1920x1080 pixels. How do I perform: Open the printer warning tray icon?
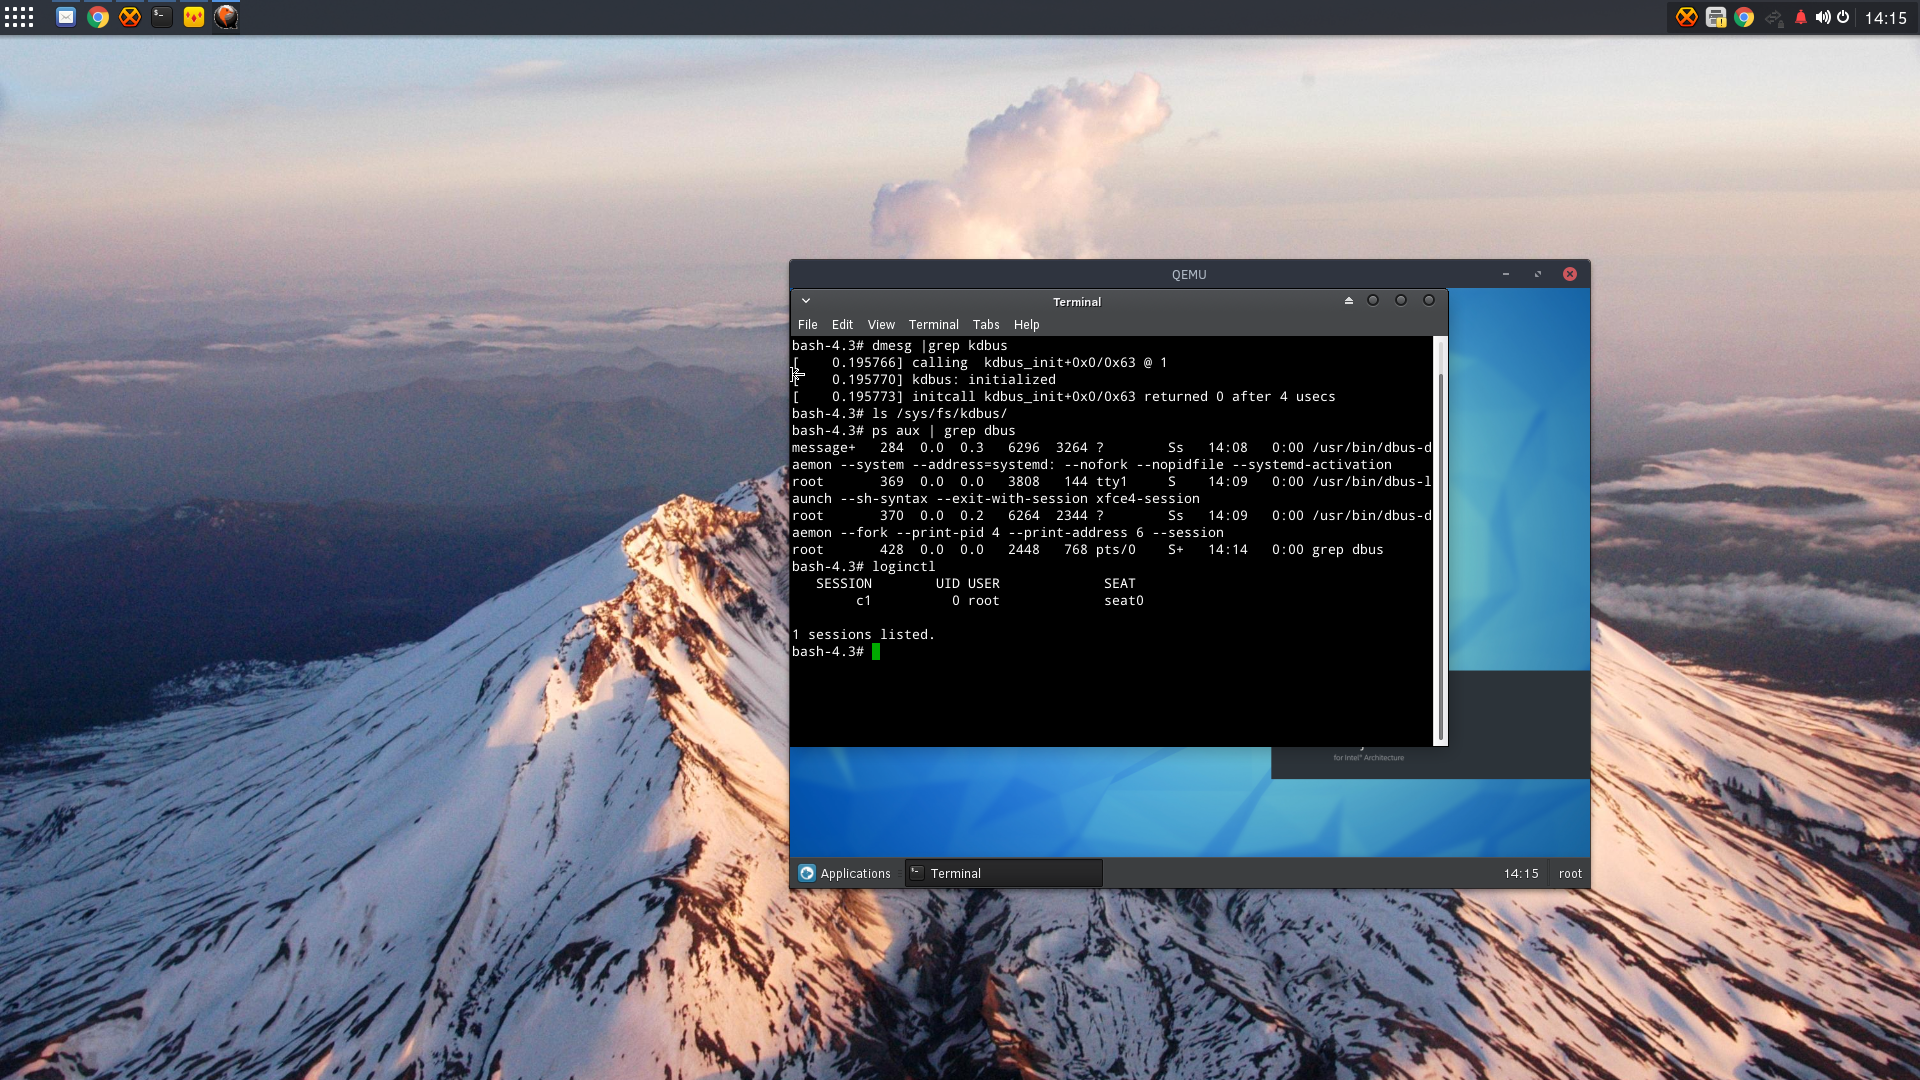pos(1716,17)
